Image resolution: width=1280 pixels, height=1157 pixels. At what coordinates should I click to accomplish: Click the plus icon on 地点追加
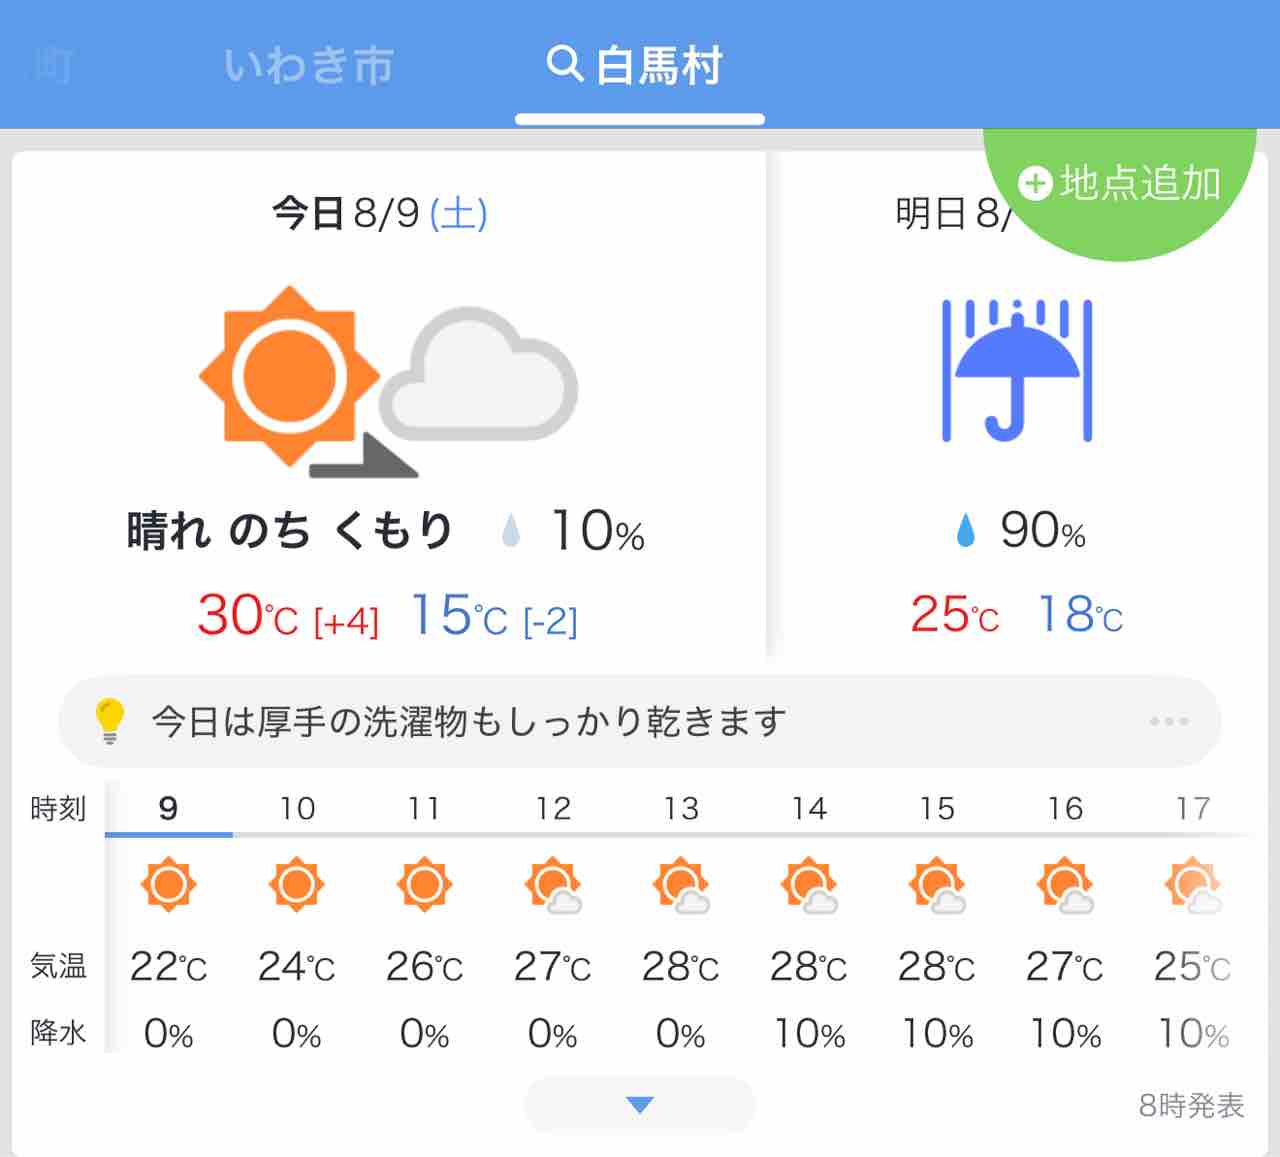click(x=1035, y=184)
